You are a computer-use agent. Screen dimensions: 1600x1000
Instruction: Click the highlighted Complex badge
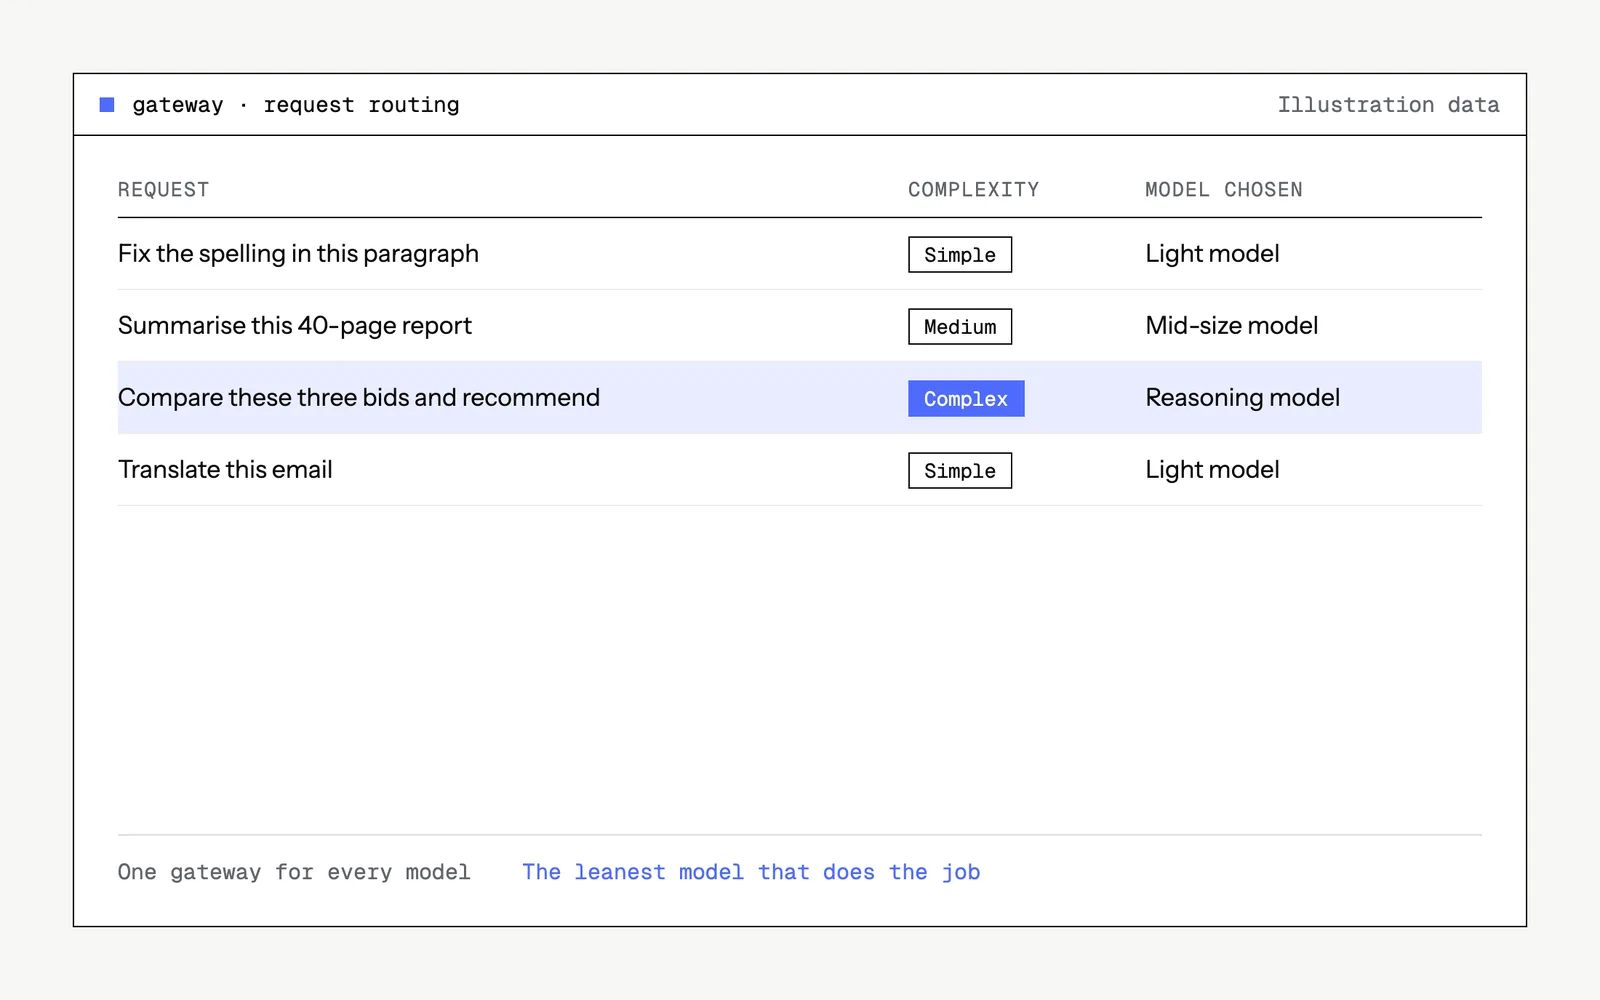click(x=966, y=399)
